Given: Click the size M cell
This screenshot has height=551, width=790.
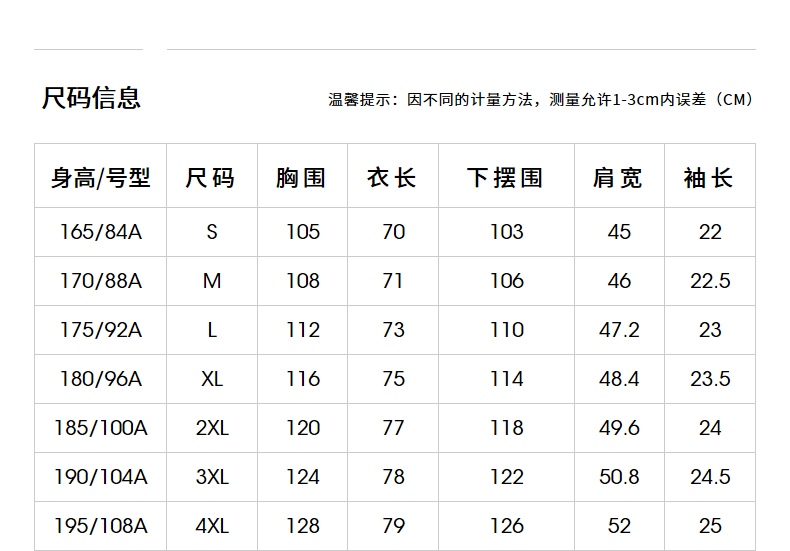Looking at the screenshot, I should pos(211,281).
